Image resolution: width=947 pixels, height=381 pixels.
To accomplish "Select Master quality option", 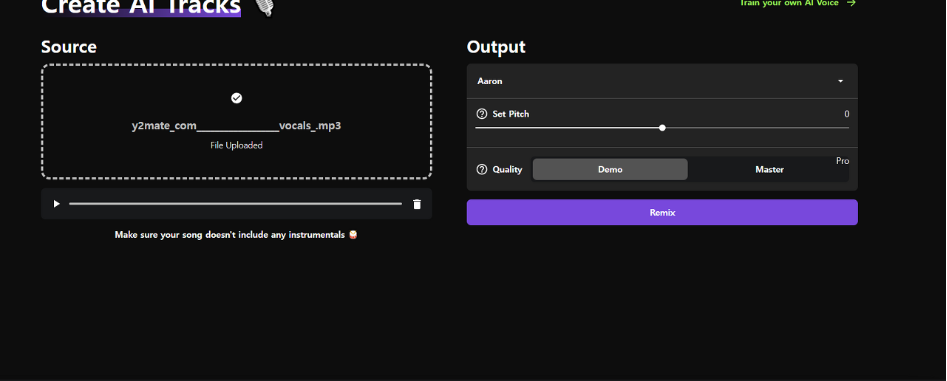I will (769, 169).
